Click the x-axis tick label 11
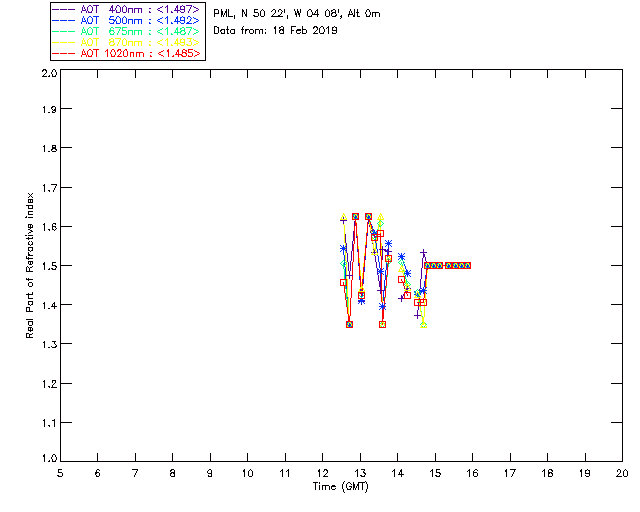 [285, 473]
